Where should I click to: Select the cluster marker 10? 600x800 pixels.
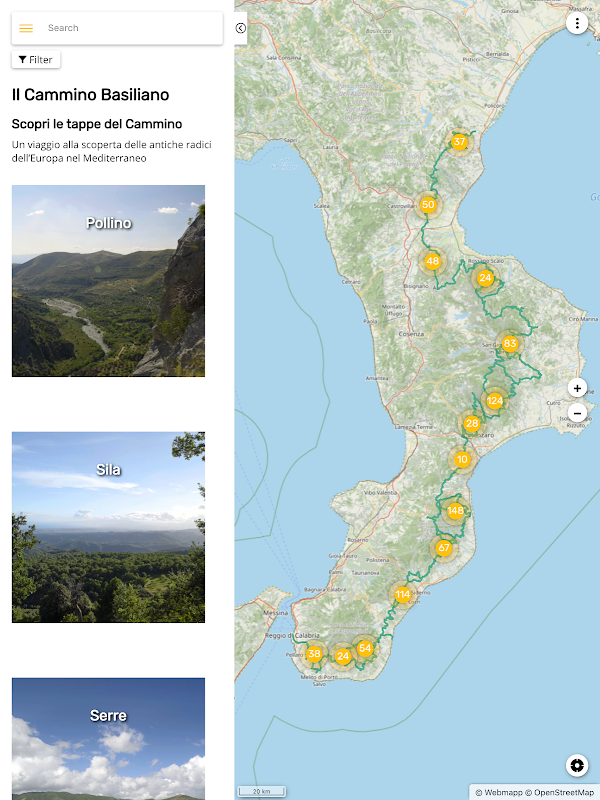[x=462, y=459]
